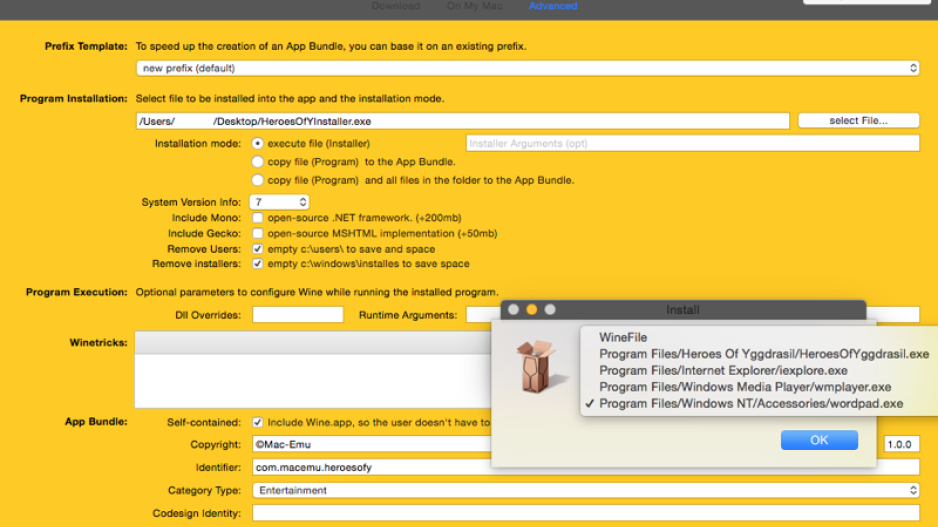Select copy file and all folder files option

pos(258,181)
